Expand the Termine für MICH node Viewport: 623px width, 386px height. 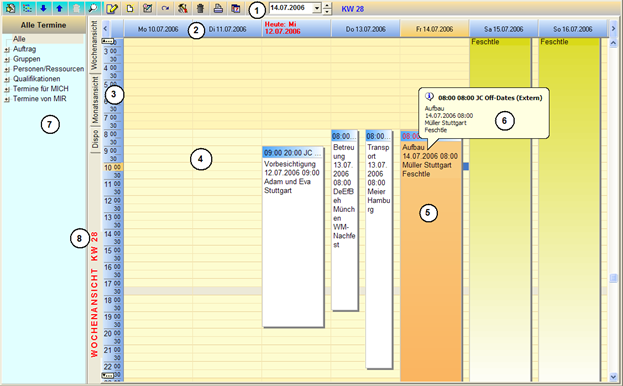(x=7, y=89)
